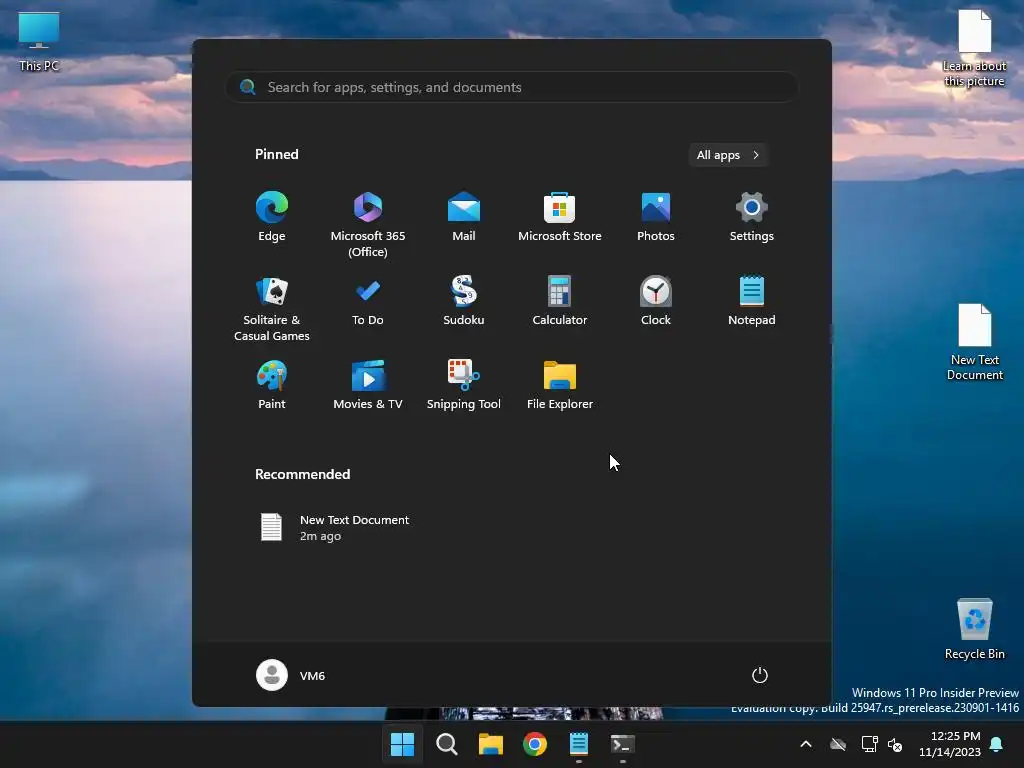Click the Windows Start button on taskbar

[x=402, y=744]
